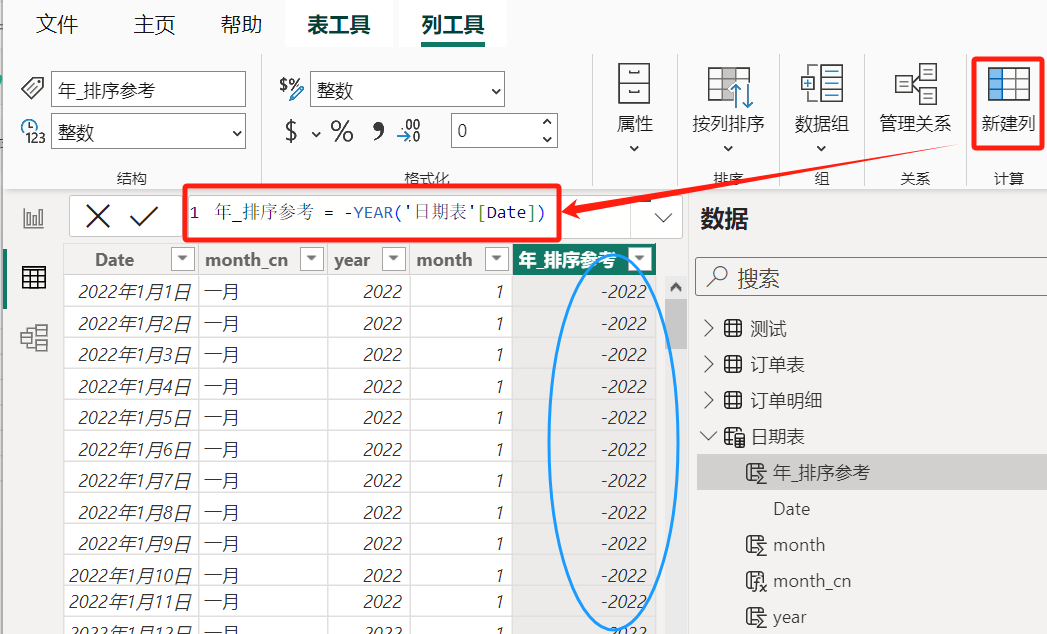Open the 属性 properties dropdown
Viewport: 1047px width, 634px height.
coord(634,107)
